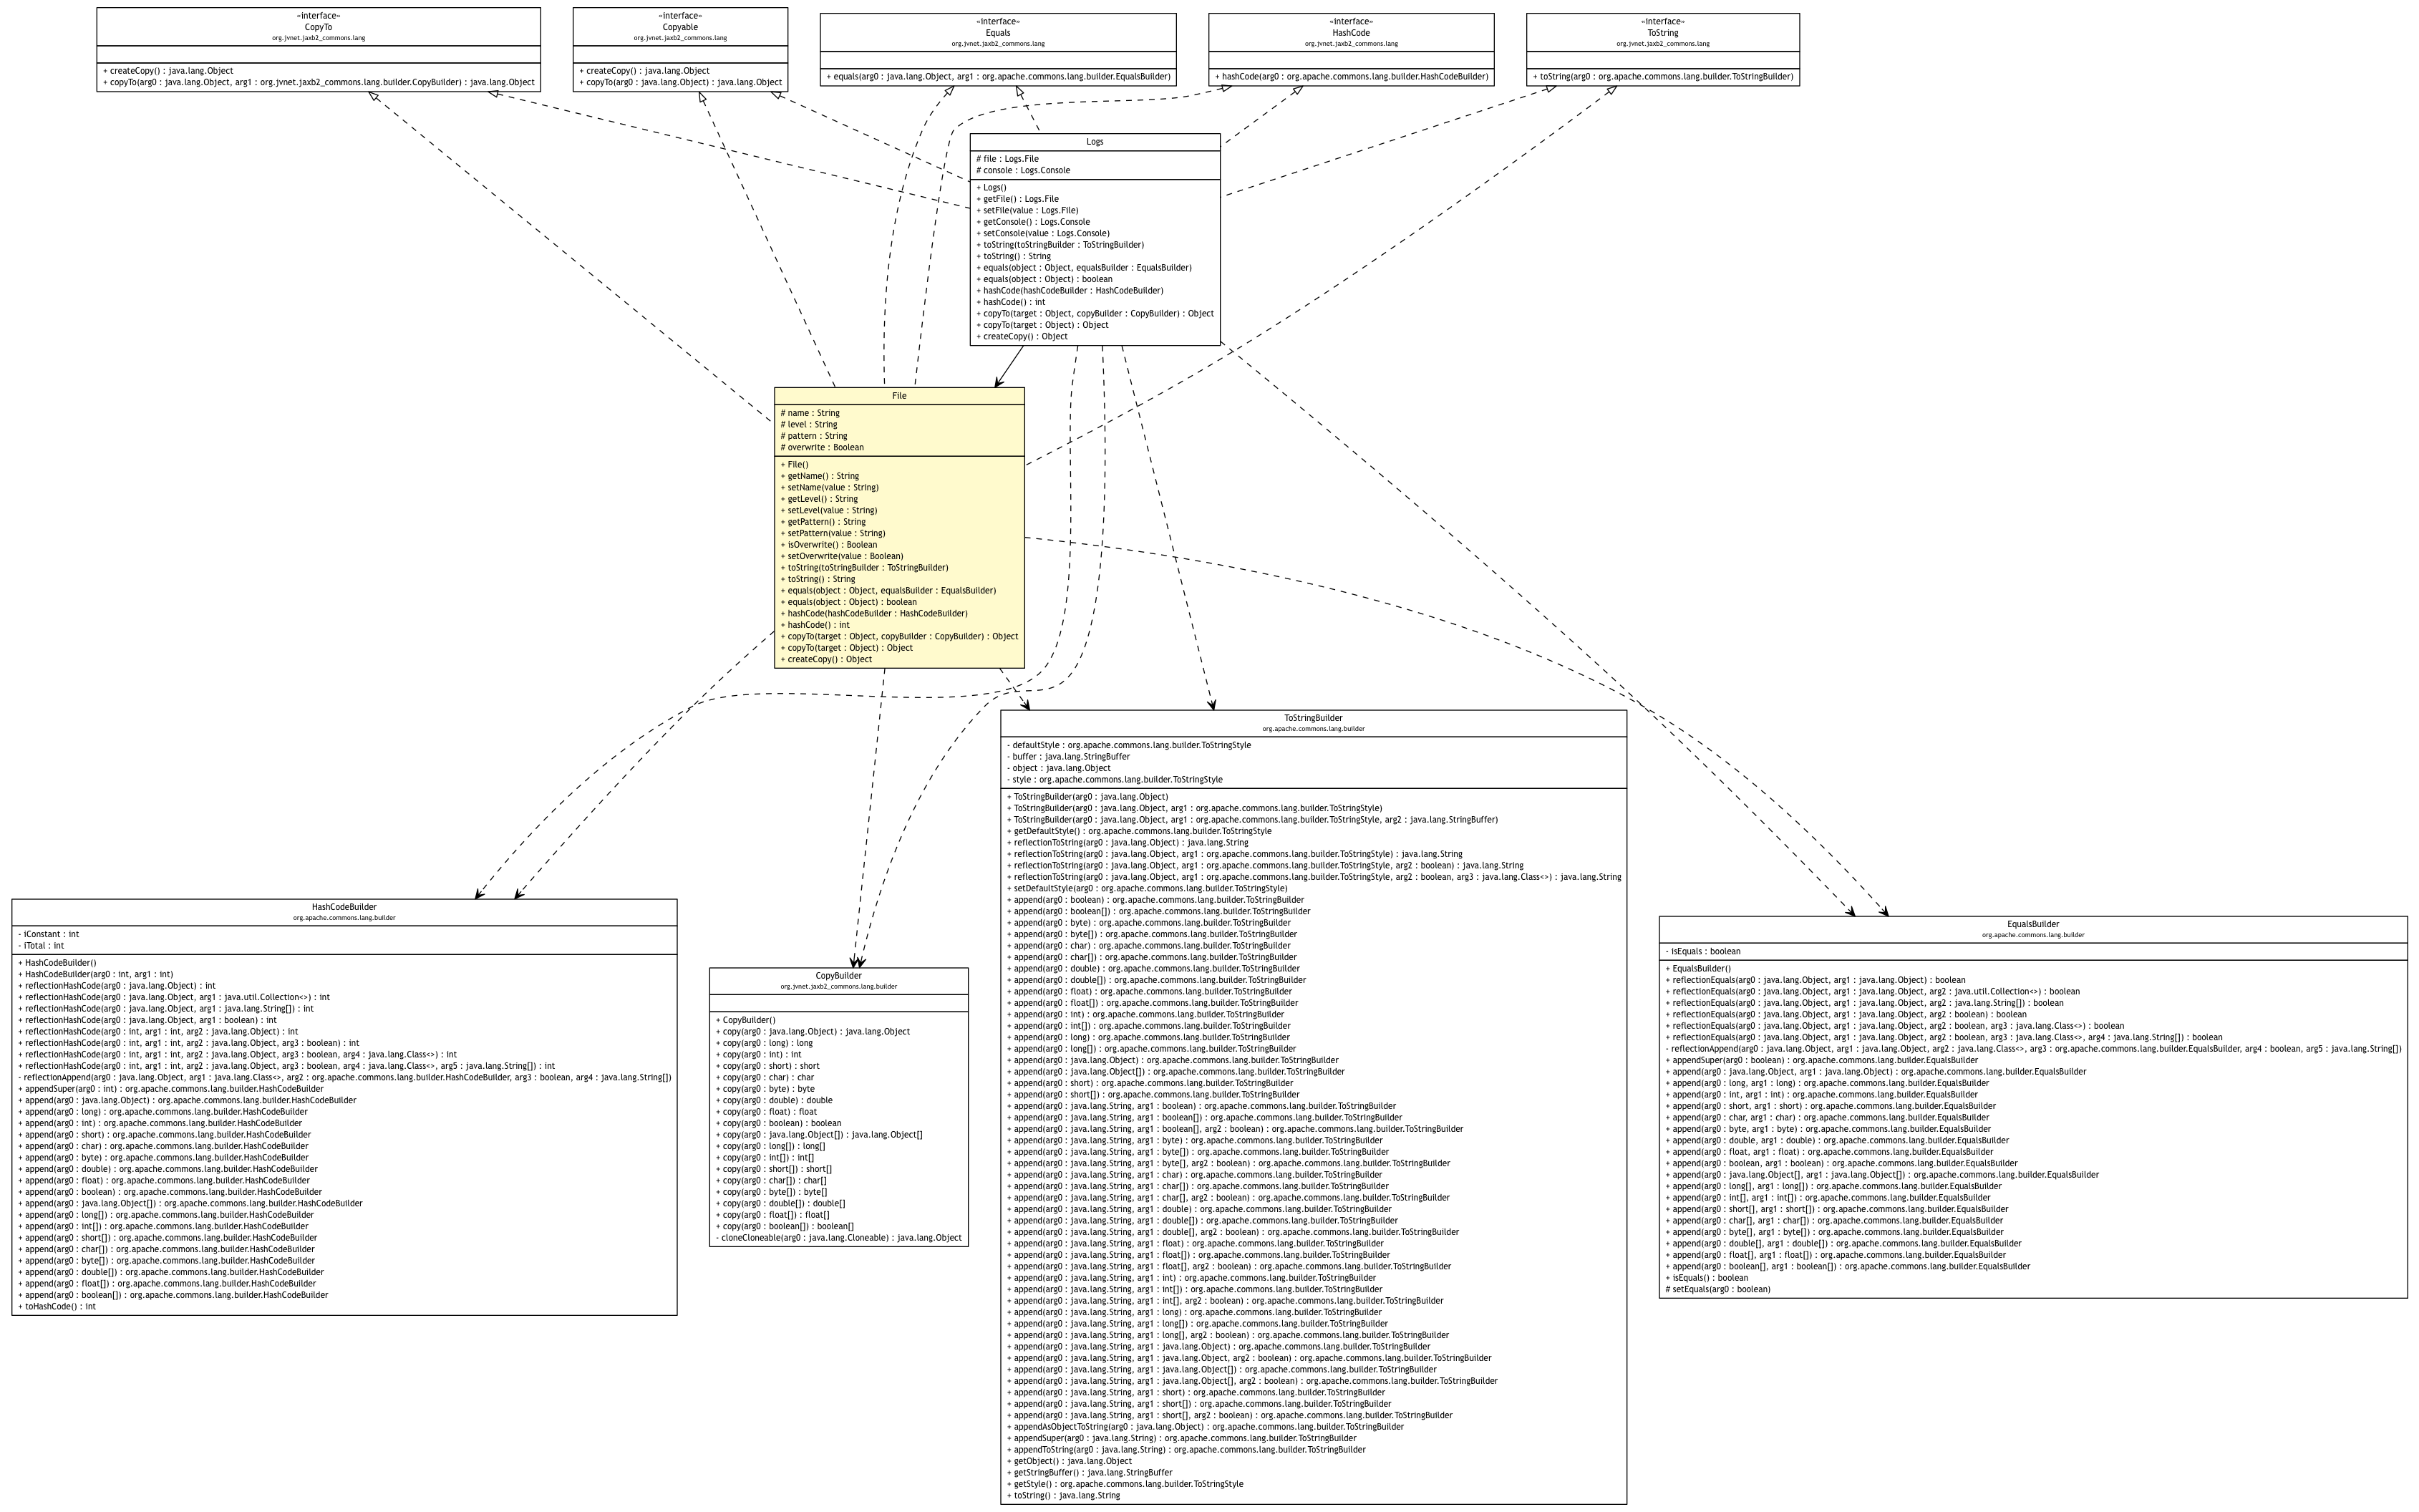Click '+ setFile(value : Logs.File)' method

[1027, 211]
